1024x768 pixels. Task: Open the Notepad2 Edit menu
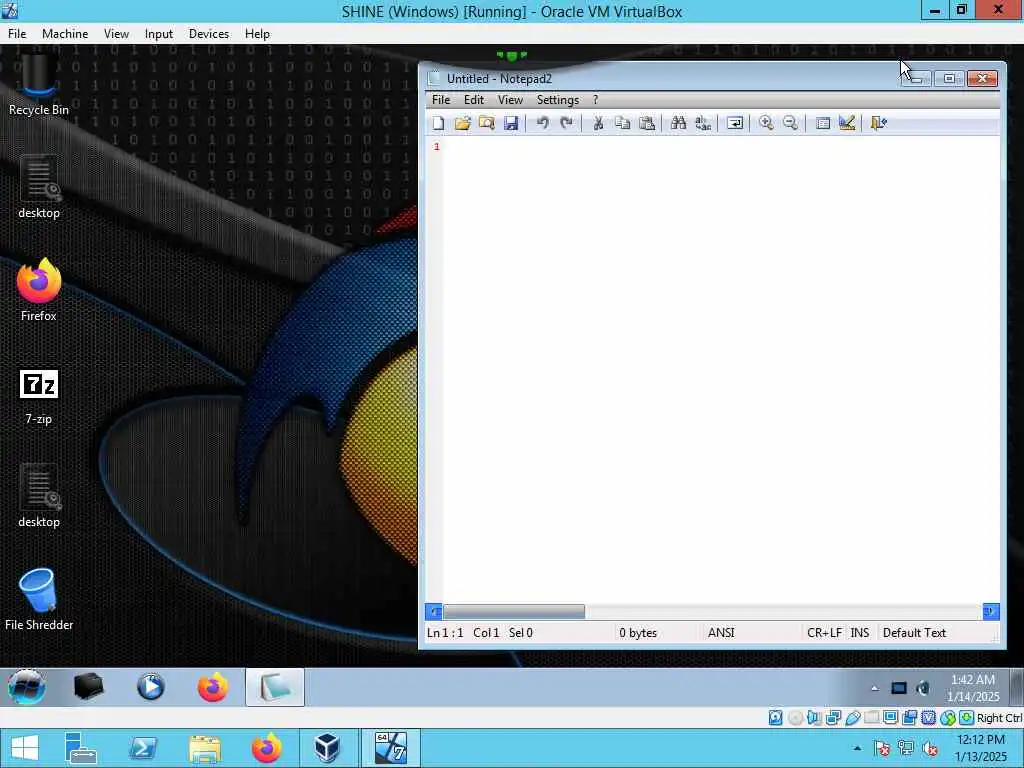click(x=474, y=100)
